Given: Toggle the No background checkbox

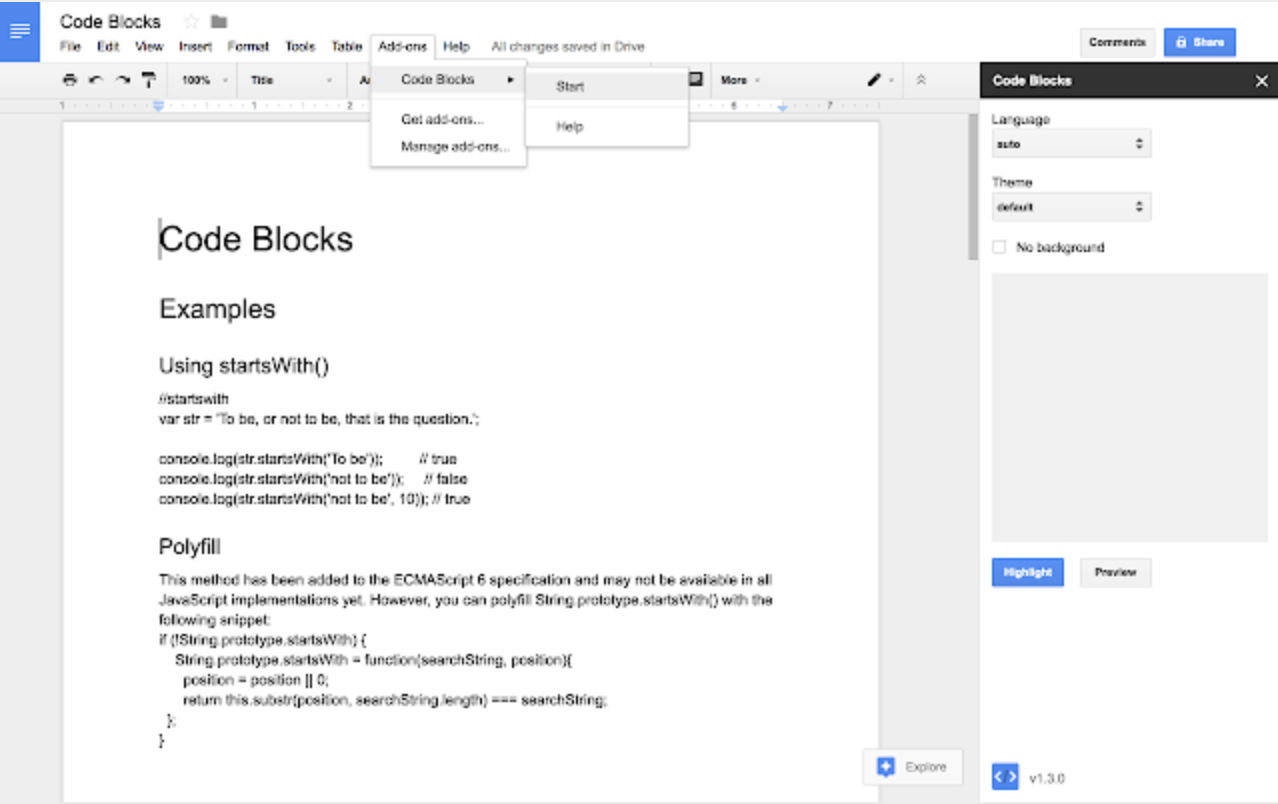Looking at the screenshot, I should 999,247.
